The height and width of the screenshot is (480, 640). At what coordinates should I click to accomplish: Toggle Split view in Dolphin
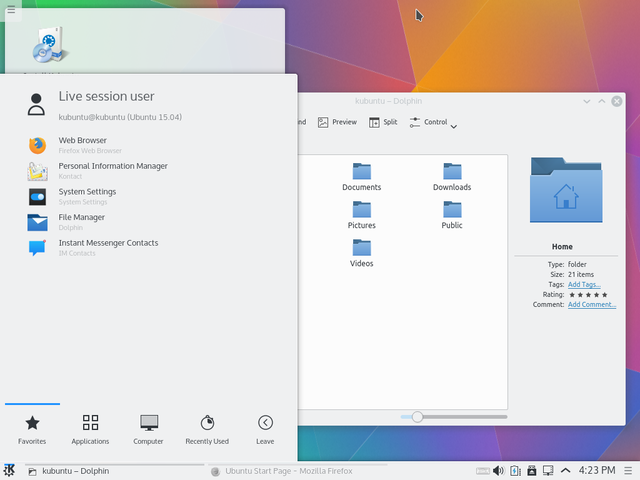click(x=383, y=122)
